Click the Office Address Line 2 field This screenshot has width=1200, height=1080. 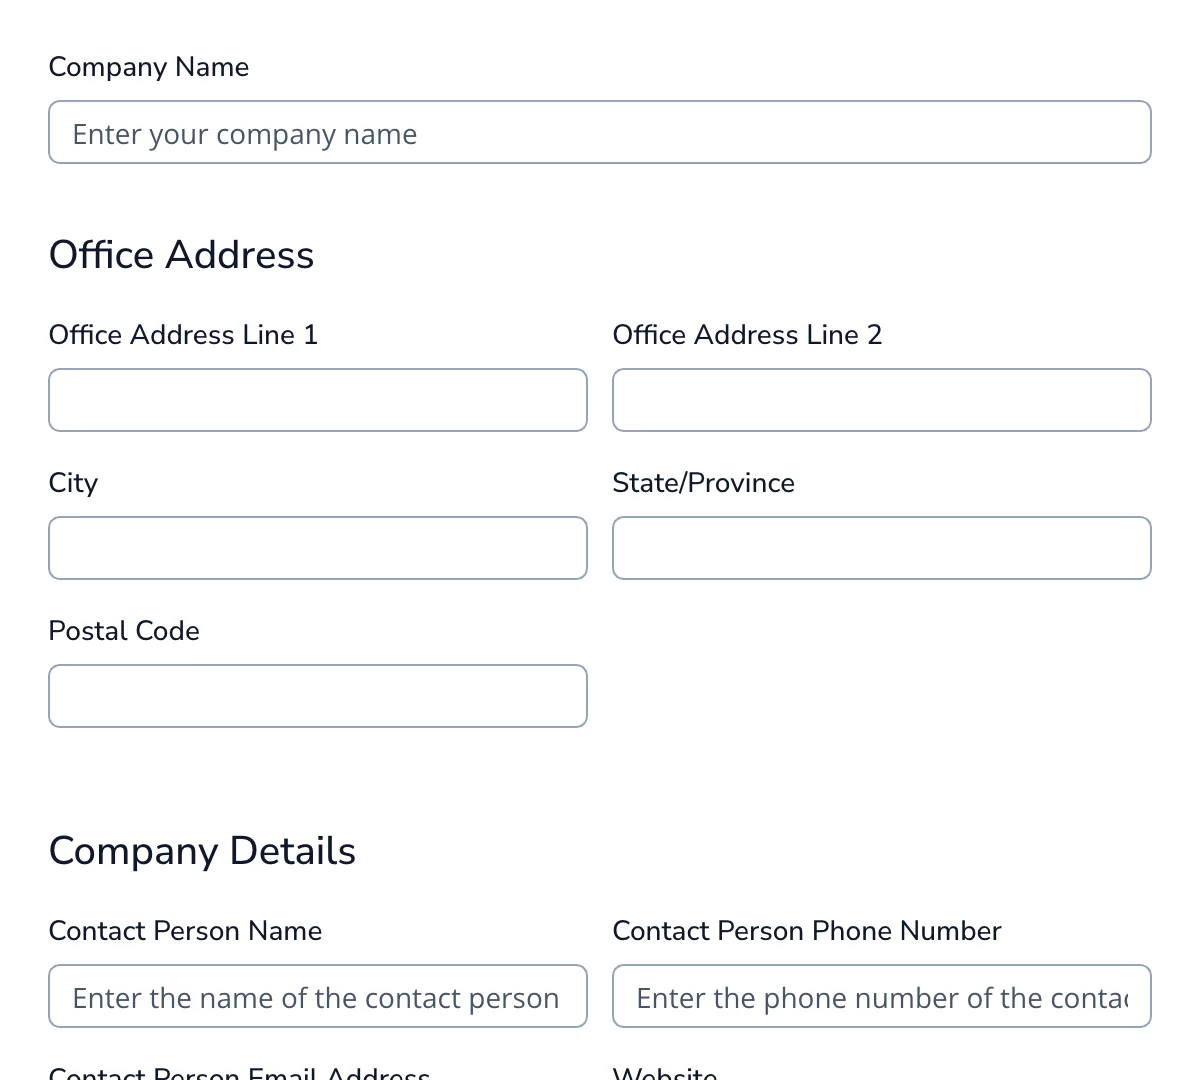click(881, 400)
